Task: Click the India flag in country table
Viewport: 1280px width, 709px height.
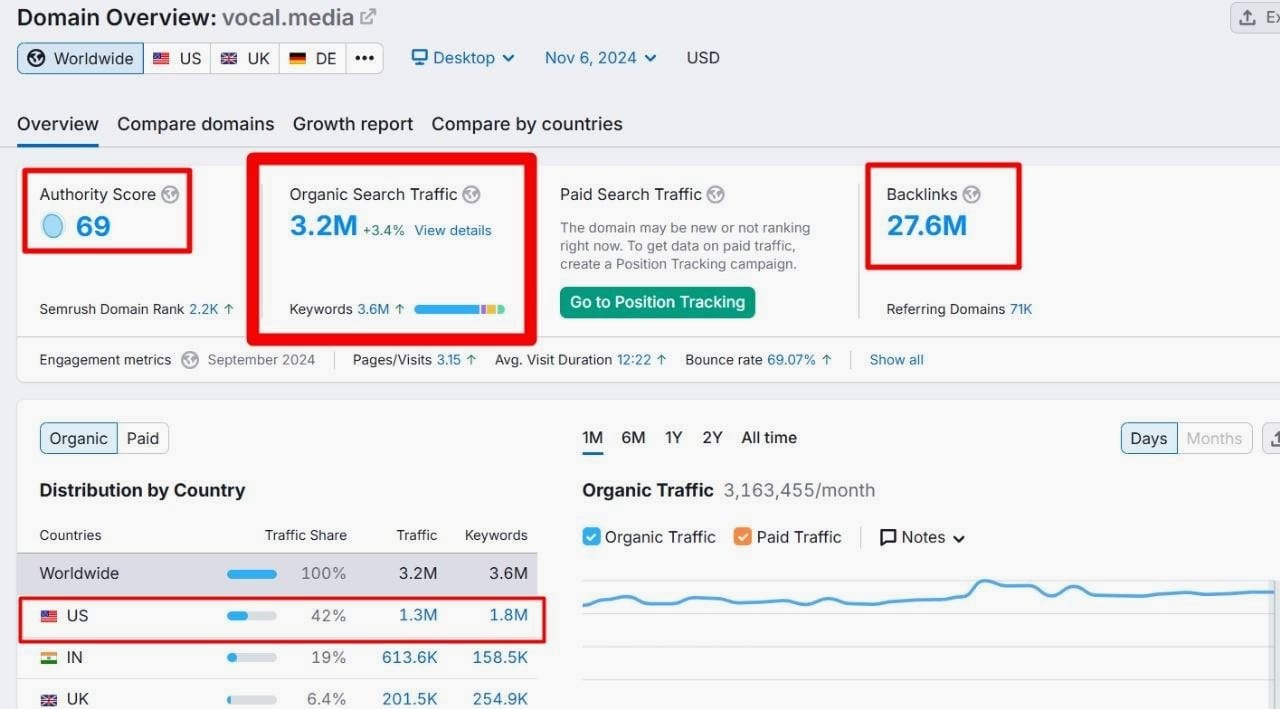Action: (48, 658)
